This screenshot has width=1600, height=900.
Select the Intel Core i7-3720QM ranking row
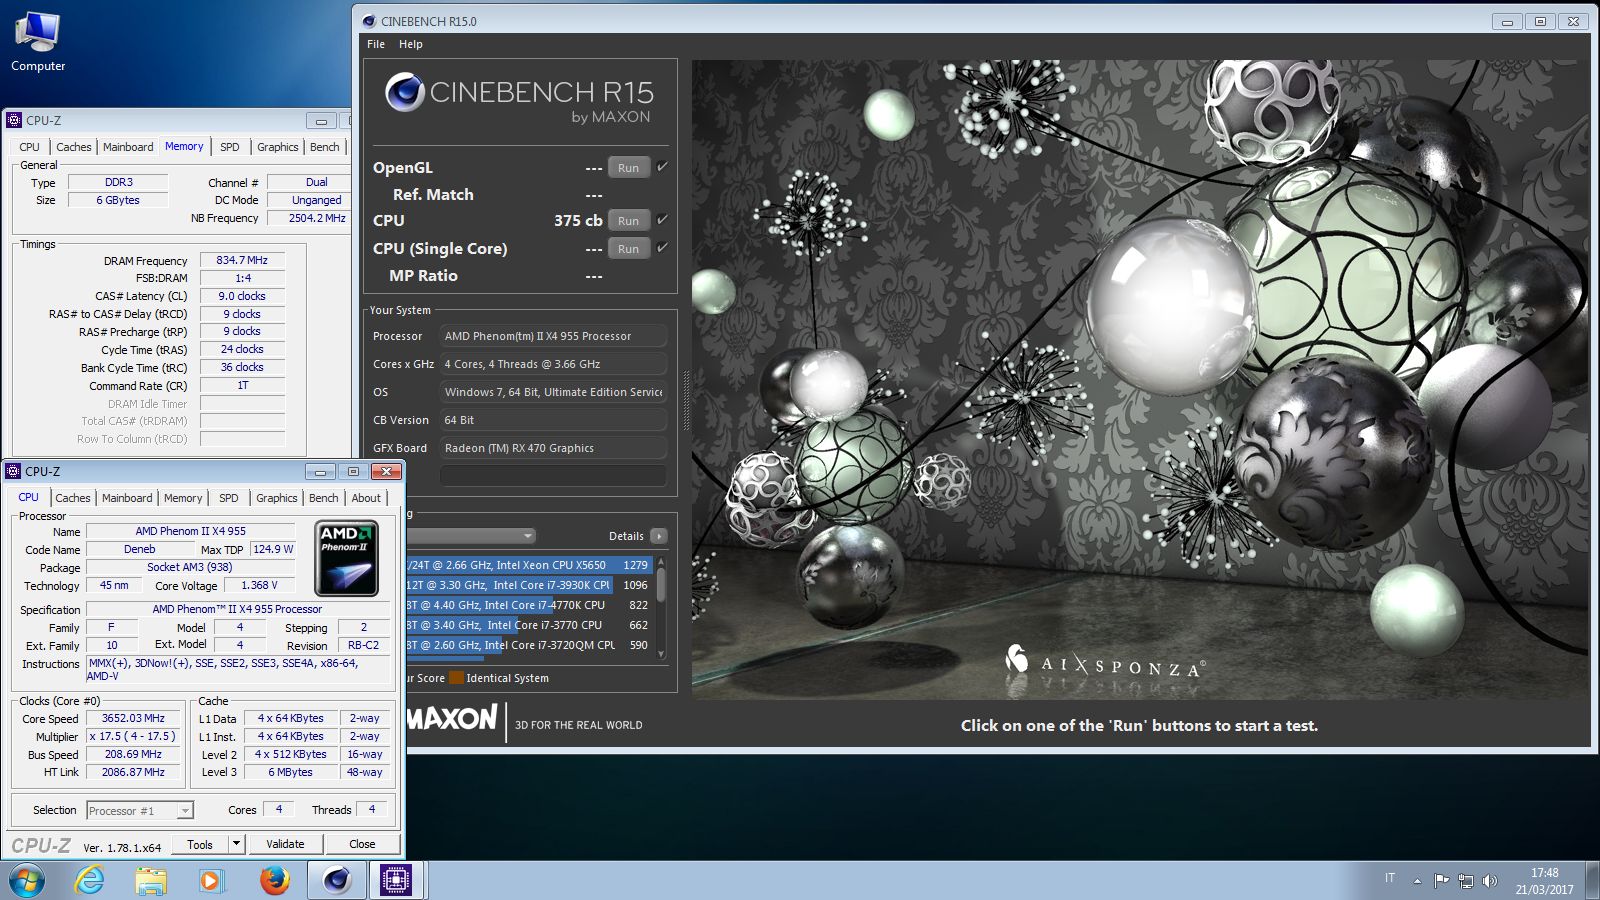pyautogui.click(x=529, y=645)
